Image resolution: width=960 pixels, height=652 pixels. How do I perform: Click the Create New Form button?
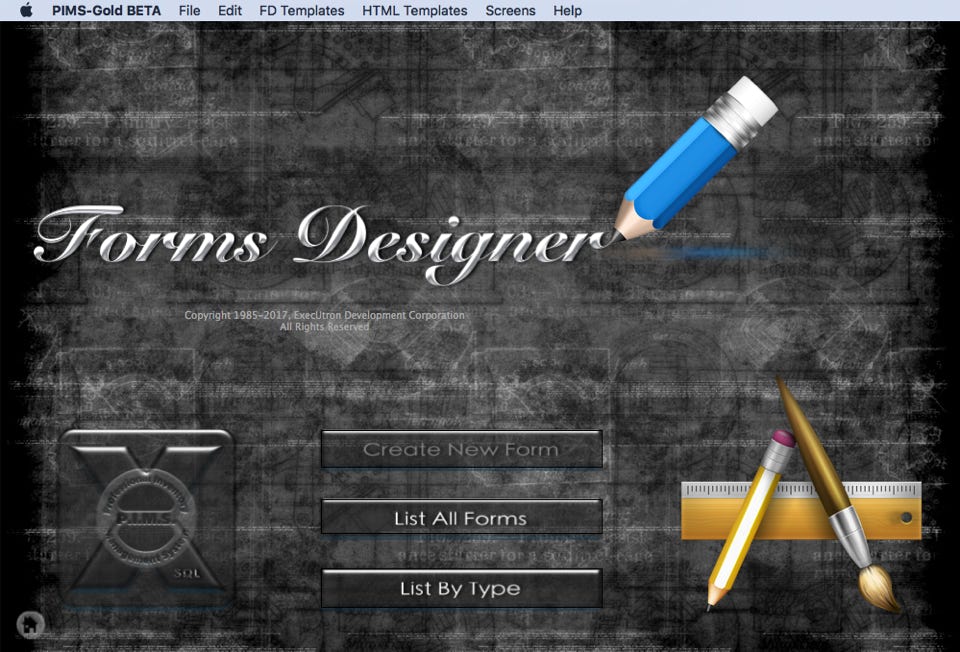pos(462,449)
